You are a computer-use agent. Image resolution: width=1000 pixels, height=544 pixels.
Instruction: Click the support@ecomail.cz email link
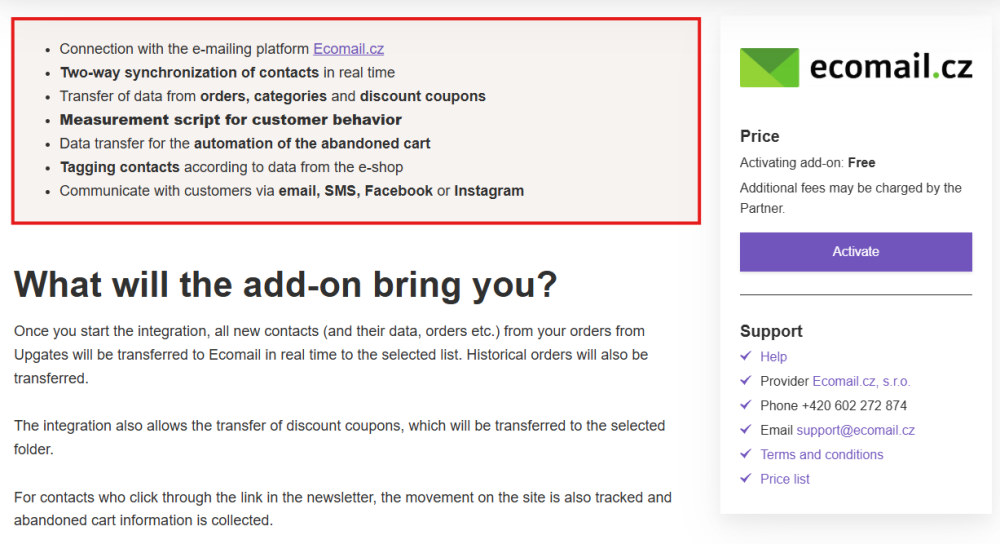coord(855,430)
